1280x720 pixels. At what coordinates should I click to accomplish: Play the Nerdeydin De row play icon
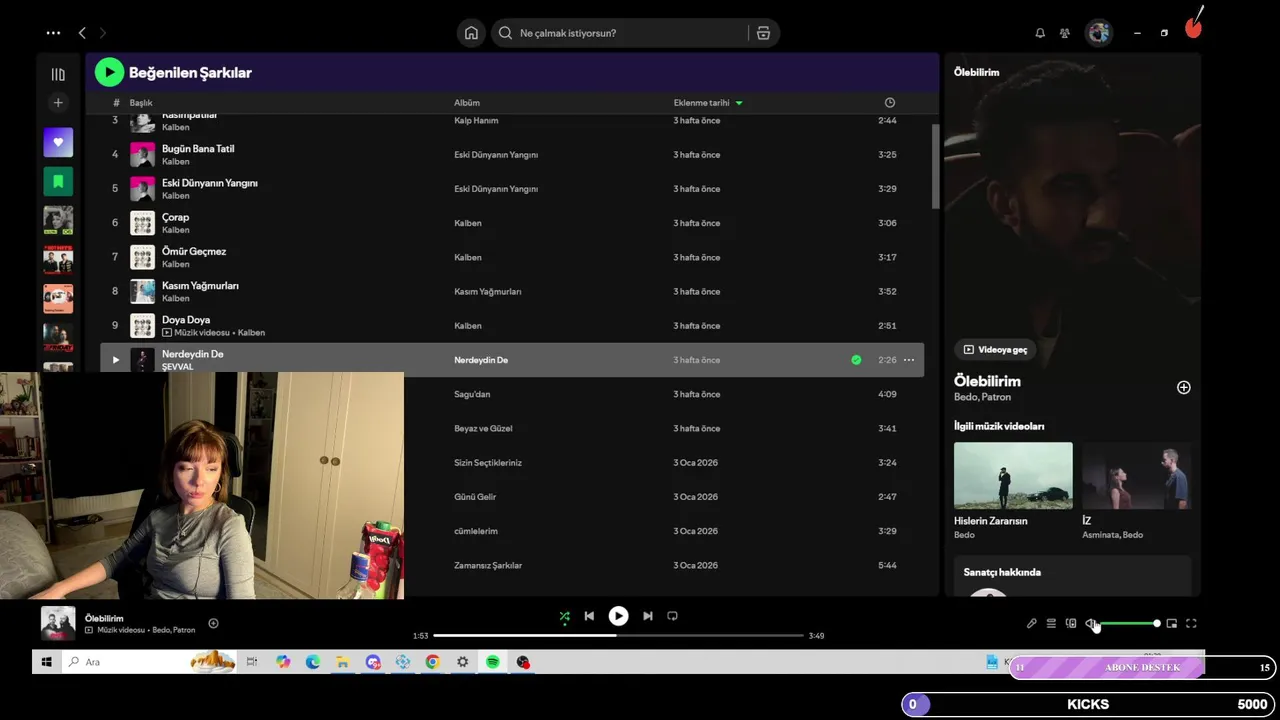point(116,360)
